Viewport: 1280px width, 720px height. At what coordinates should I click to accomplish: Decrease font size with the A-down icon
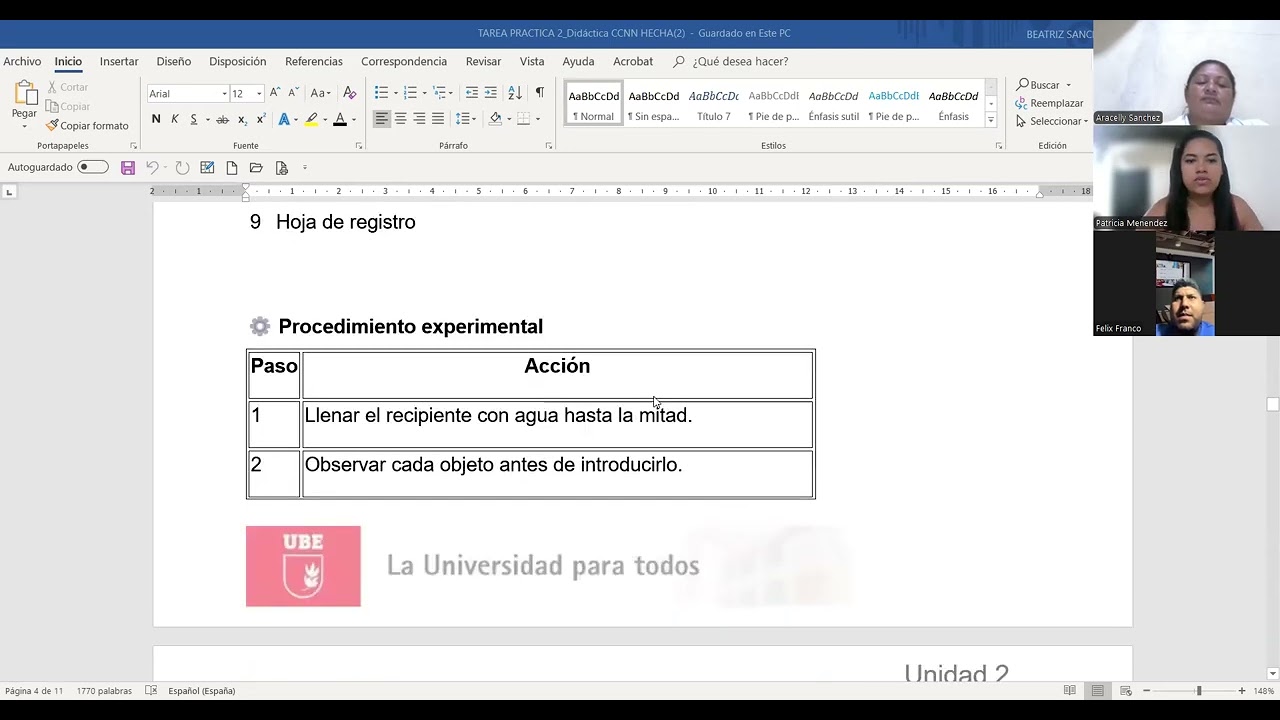[294, 93]
